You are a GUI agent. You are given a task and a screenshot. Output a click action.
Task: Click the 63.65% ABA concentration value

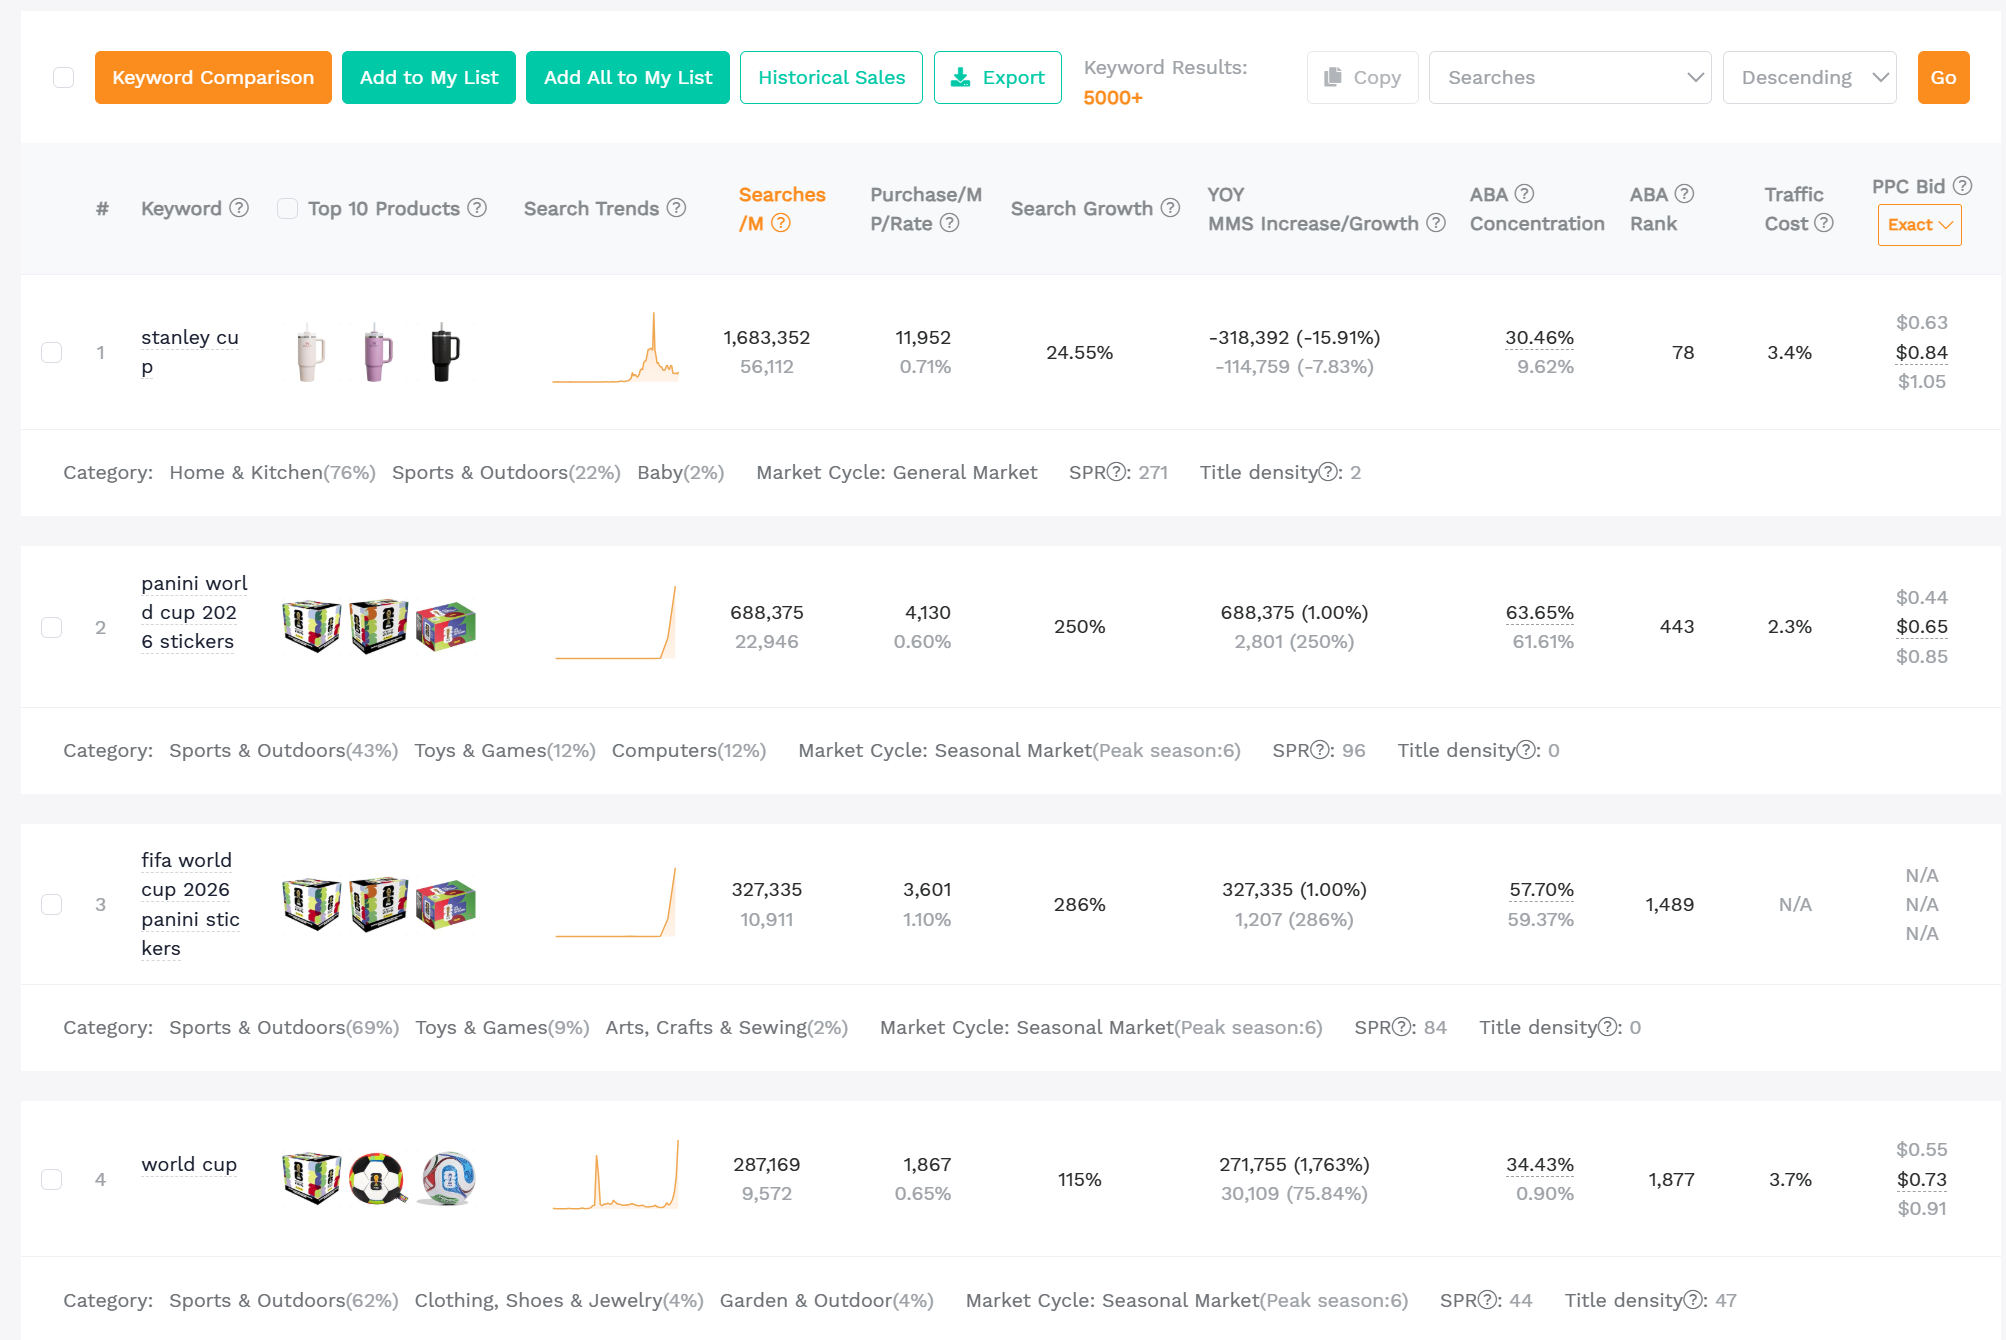pyautogui.click(x=1539, y=612)
